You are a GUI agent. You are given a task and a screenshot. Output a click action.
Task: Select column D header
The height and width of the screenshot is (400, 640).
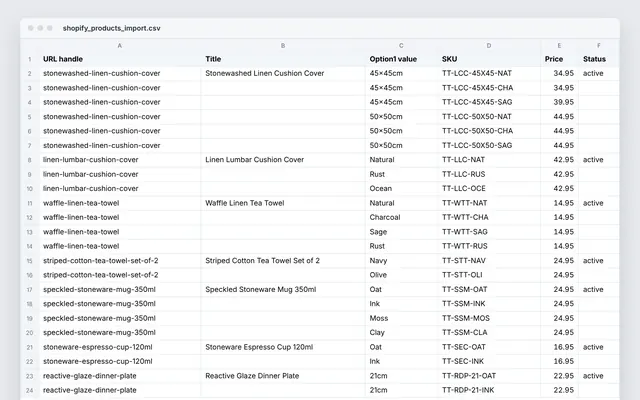[489, 46]
